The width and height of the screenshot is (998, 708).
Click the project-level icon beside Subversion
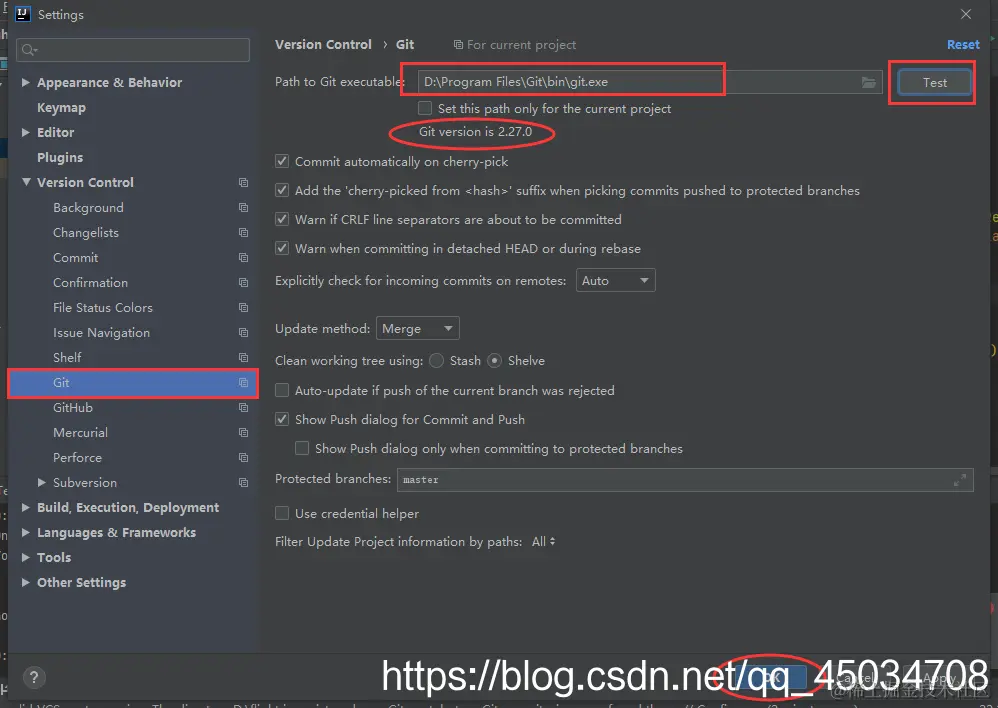243,483
